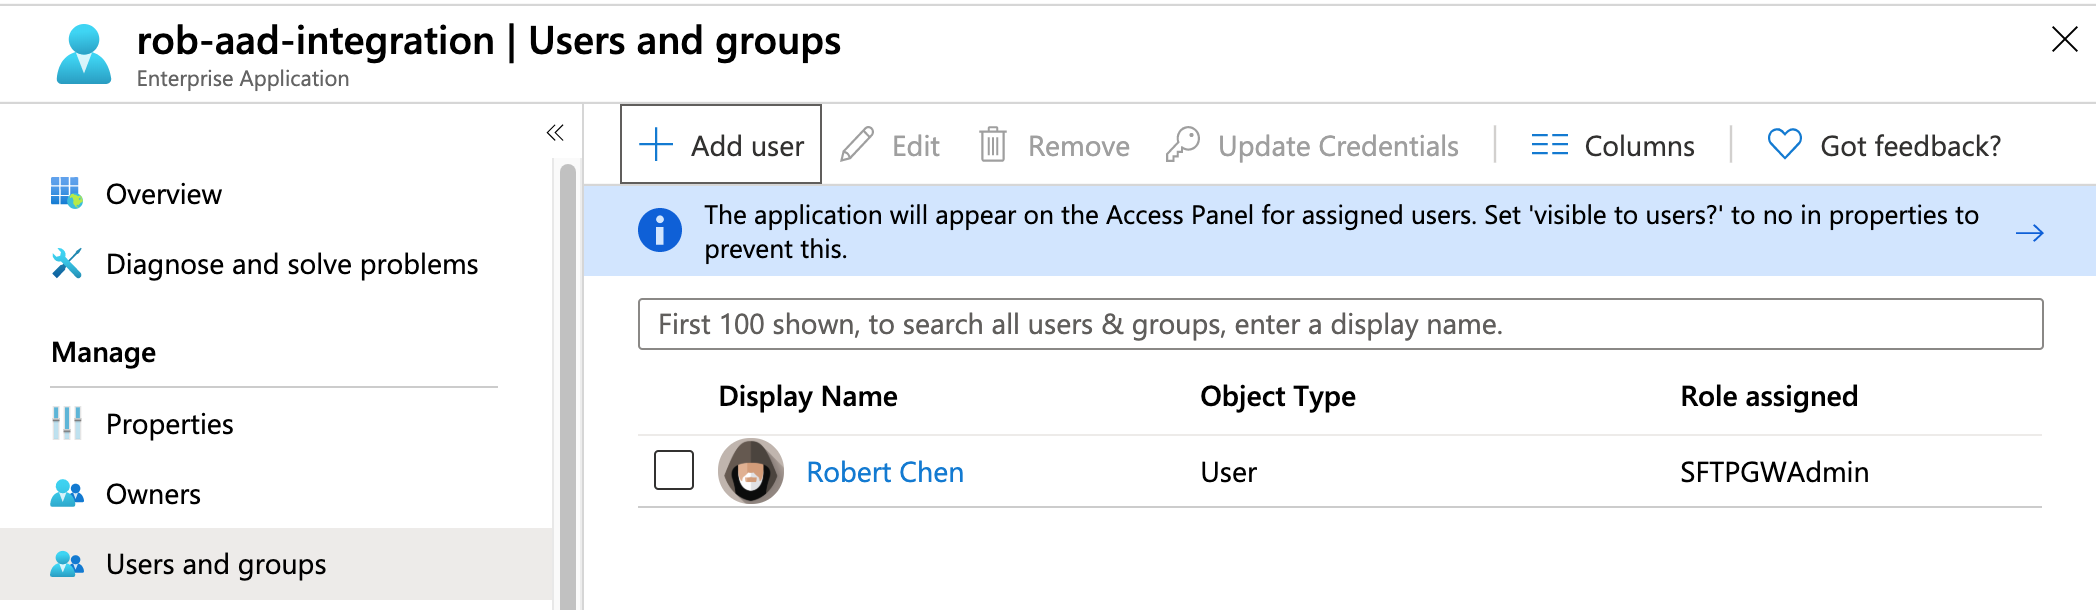The width and height of the screenshot is (2096, 610).
Task: Click the Got feedback heart icon
Action: pyautogui.click(x=1784, y=145)
